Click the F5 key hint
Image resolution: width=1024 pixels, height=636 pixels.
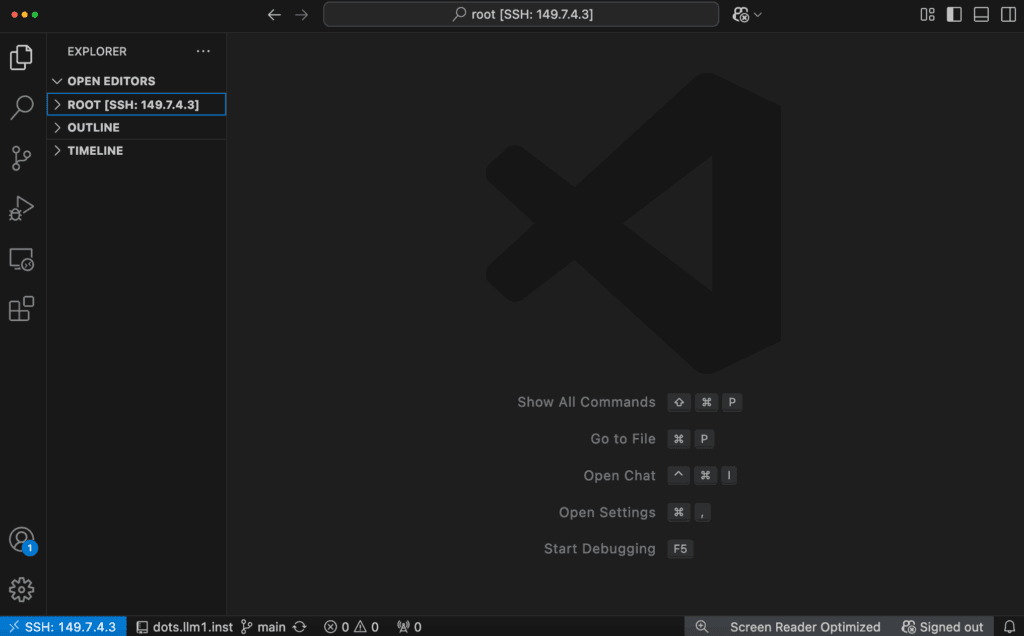[x=680, y=549]
